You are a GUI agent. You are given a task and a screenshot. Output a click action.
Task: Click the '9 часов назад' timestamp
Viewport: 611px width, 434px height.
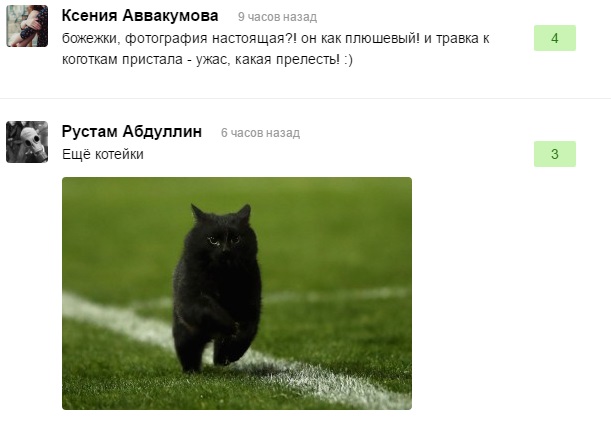(277, 17)
